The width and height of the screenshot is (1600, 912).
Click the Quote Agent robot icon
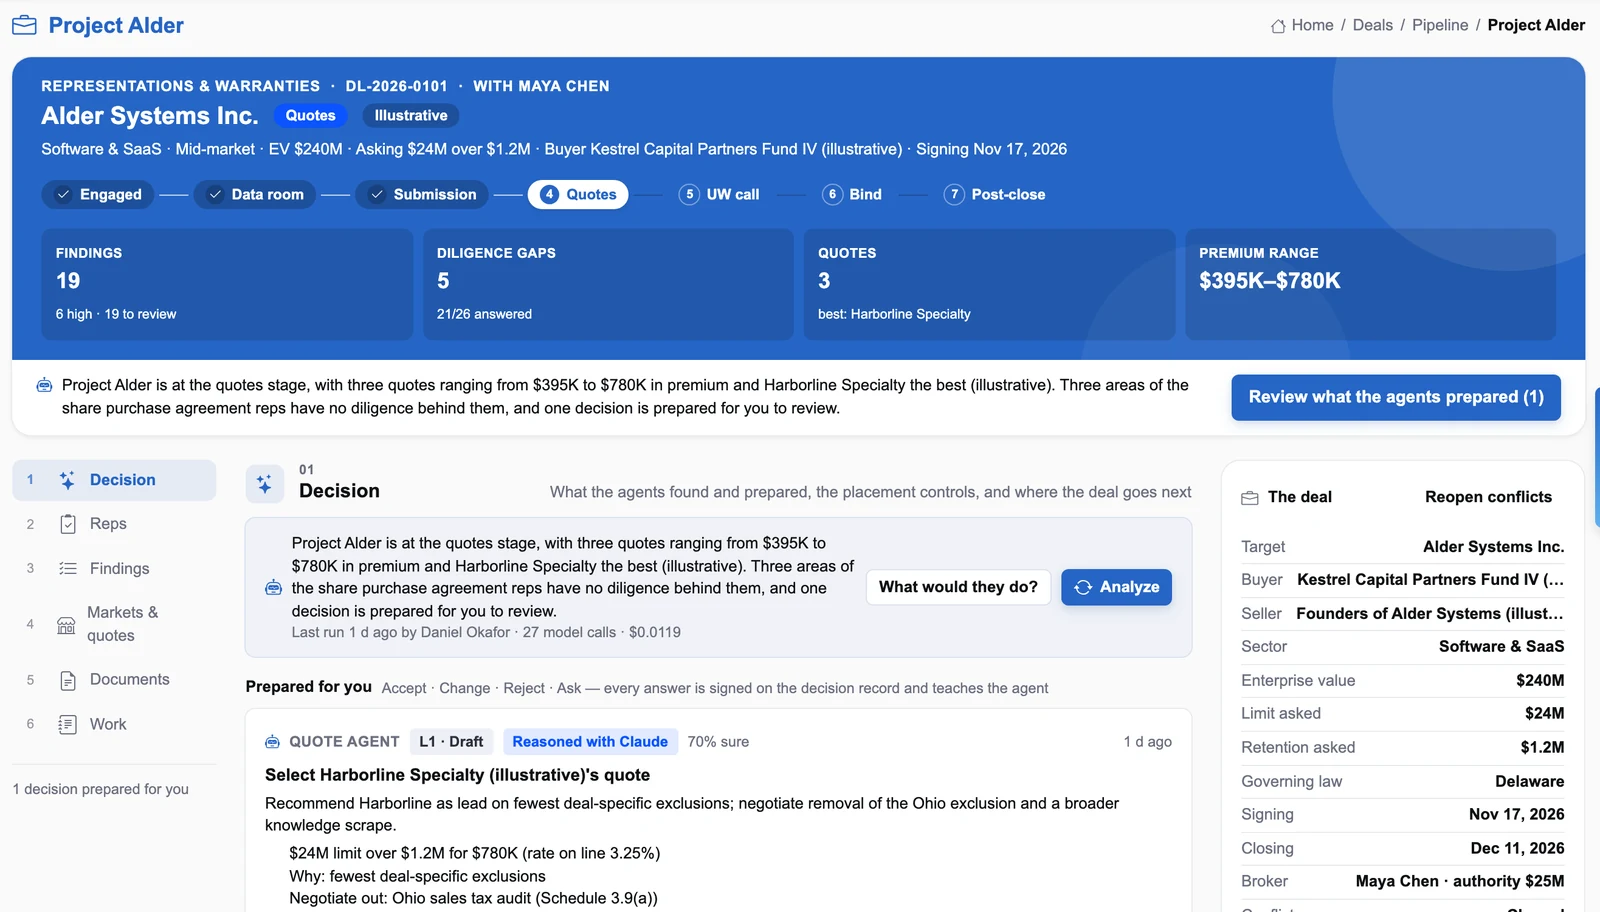(272, 742)
